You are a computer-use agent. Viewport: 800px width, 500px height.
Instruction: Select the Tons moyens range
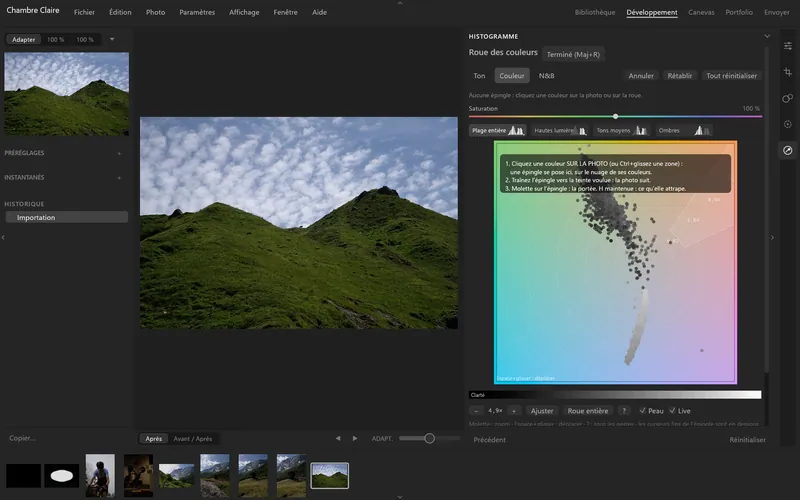pos(622,131)
